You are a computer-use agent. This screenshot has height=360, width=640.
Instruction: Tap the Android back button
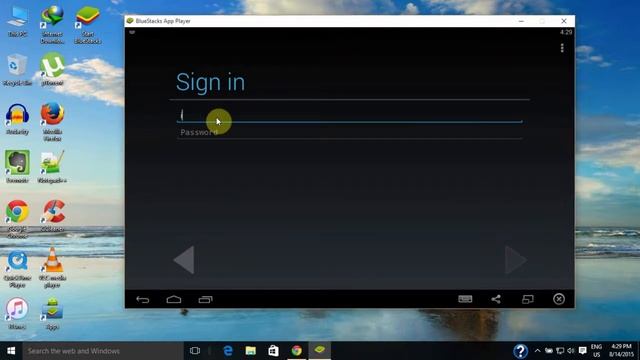142,300
